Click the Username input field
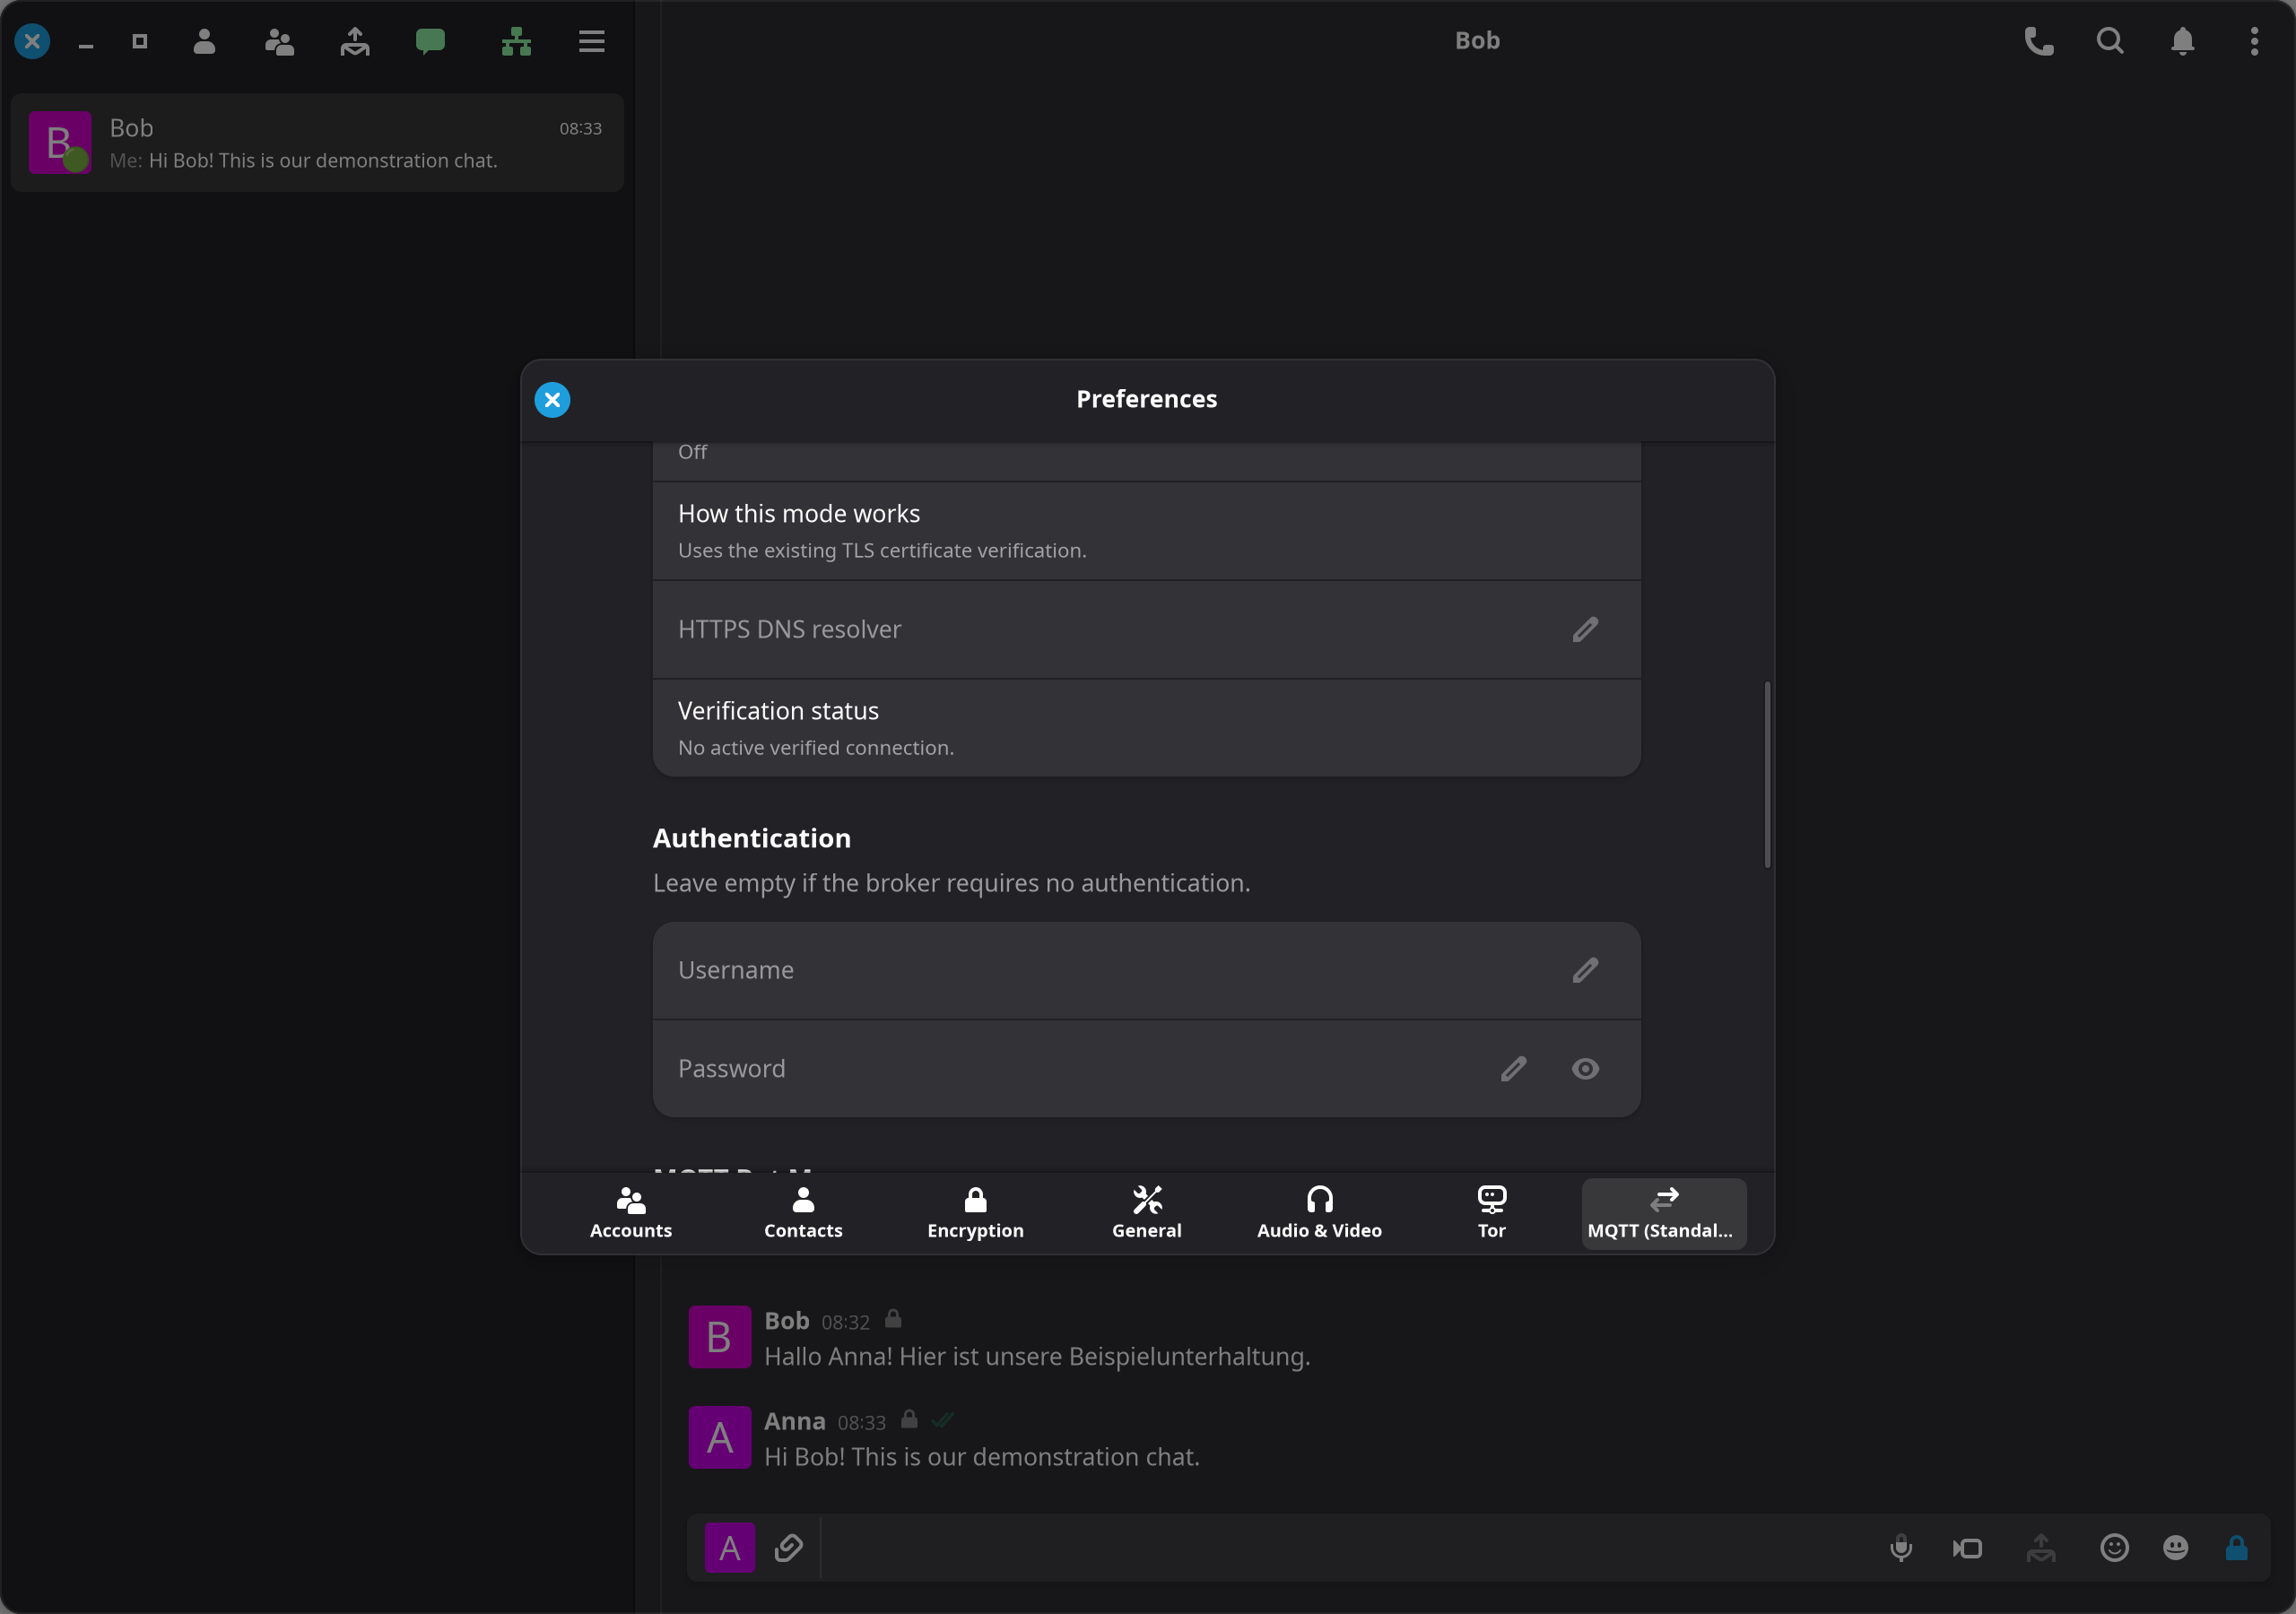2296x1614 pixels. pos(1146,970)
